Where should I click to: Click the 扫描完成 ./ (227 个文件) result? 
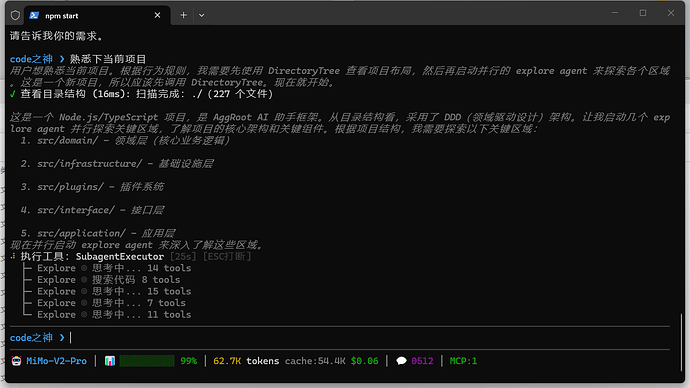[204, 94]
